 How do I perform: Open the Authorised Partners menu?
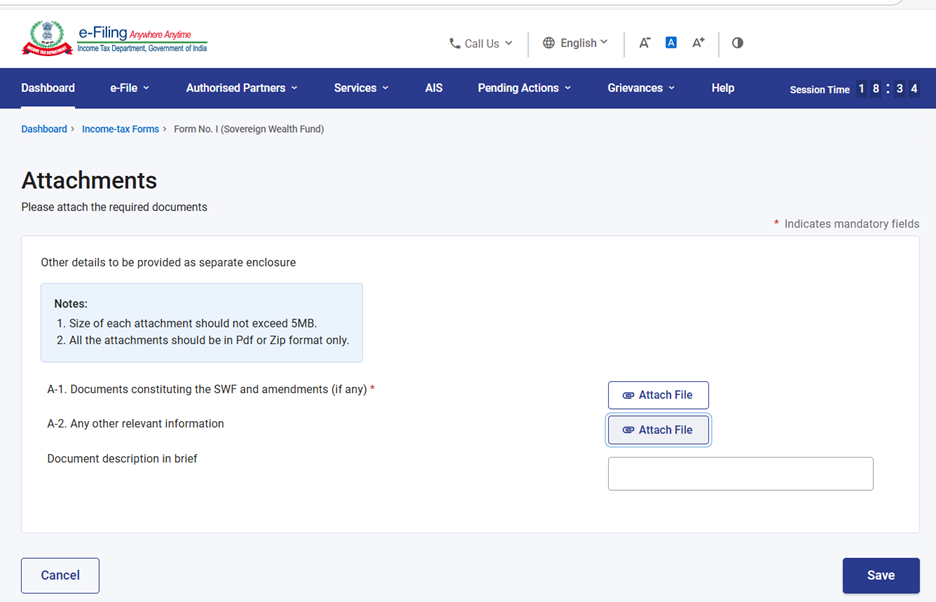pyautogui.click(x=241, y=88)
